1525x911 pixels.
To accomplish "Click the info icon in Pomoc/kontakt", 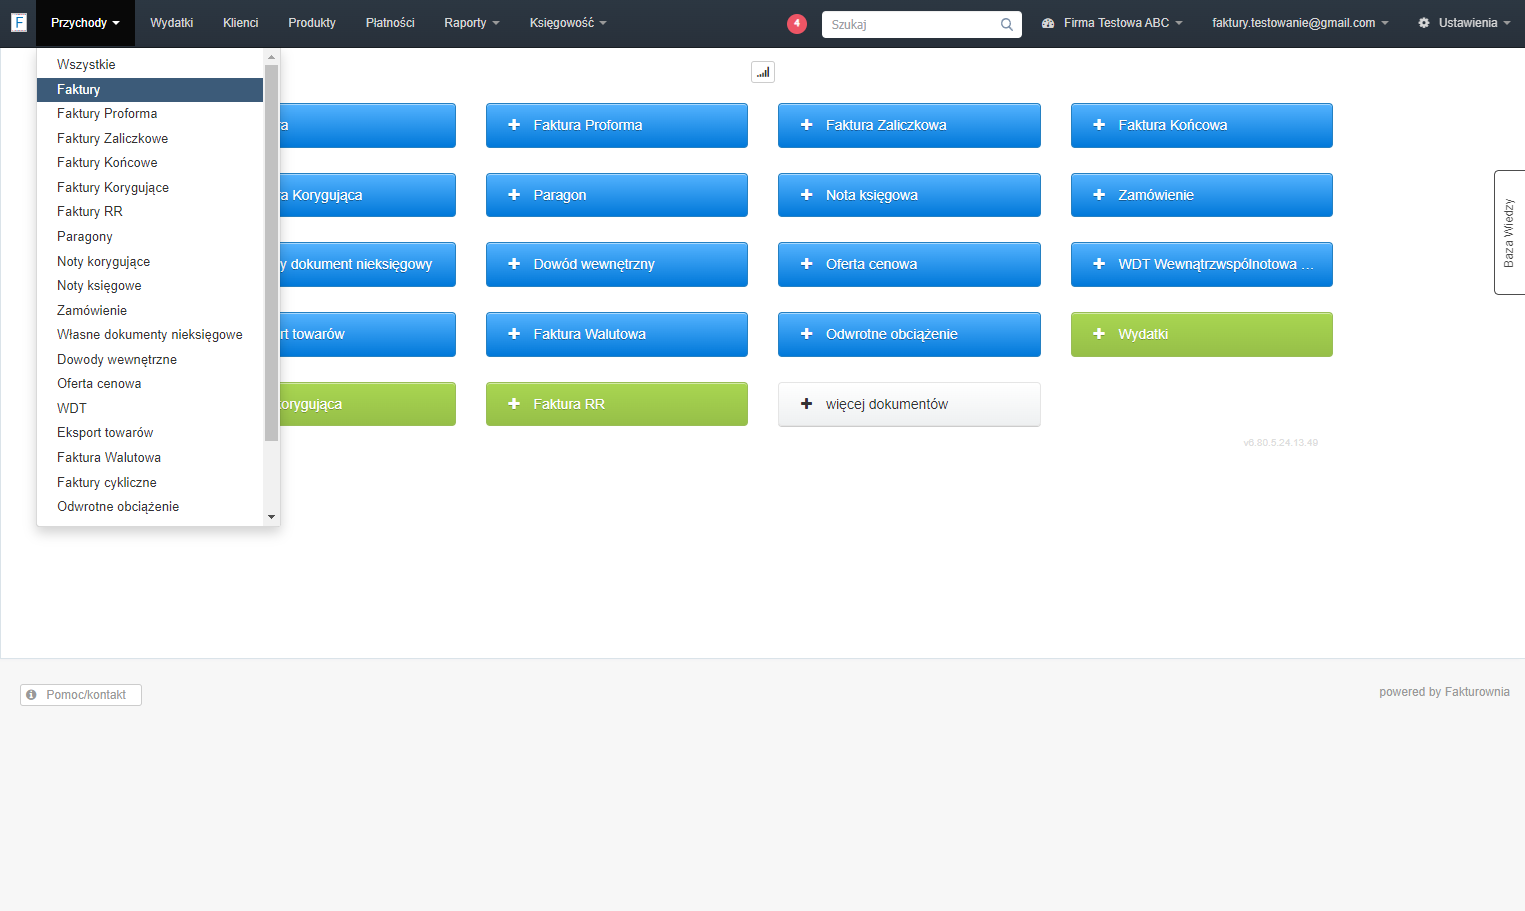I will point(31,694).
